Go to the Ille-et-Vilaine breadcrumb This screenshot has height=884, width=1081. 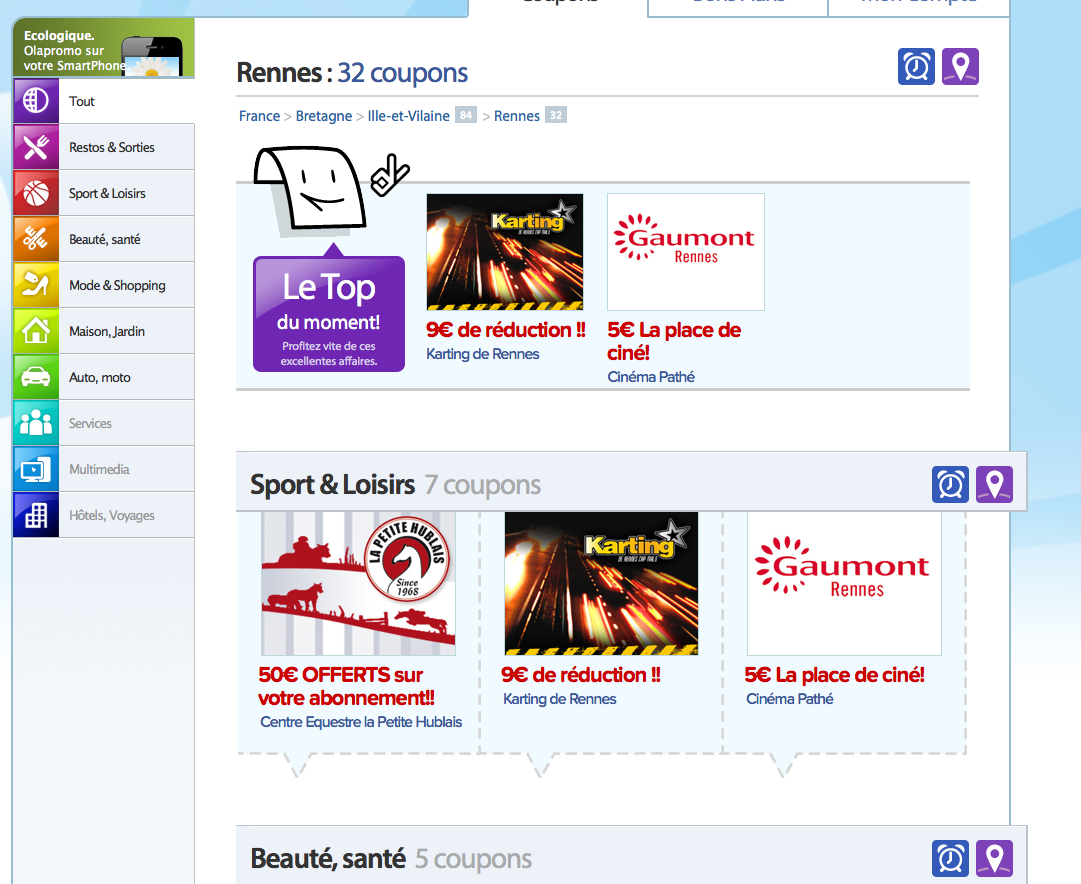[x=408, y=116]
